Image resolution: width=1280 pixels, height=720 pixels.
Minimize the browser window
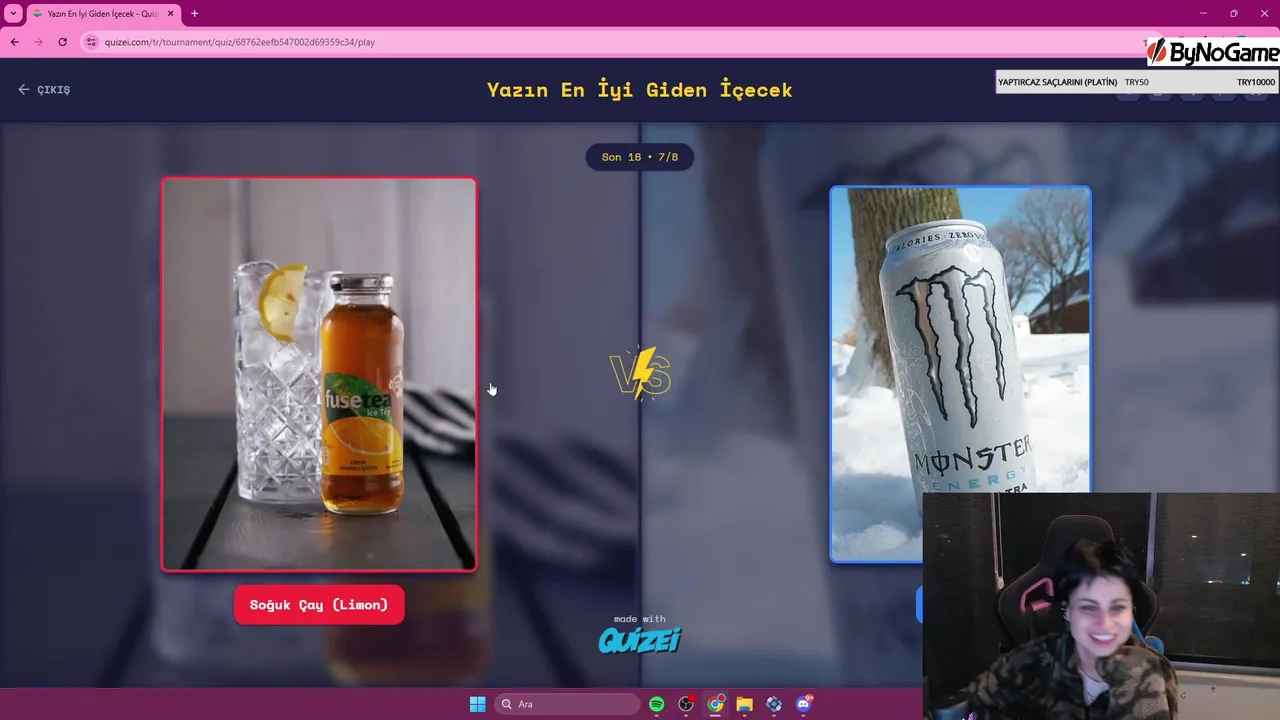pyautogui.click(x=1203, y=13)
